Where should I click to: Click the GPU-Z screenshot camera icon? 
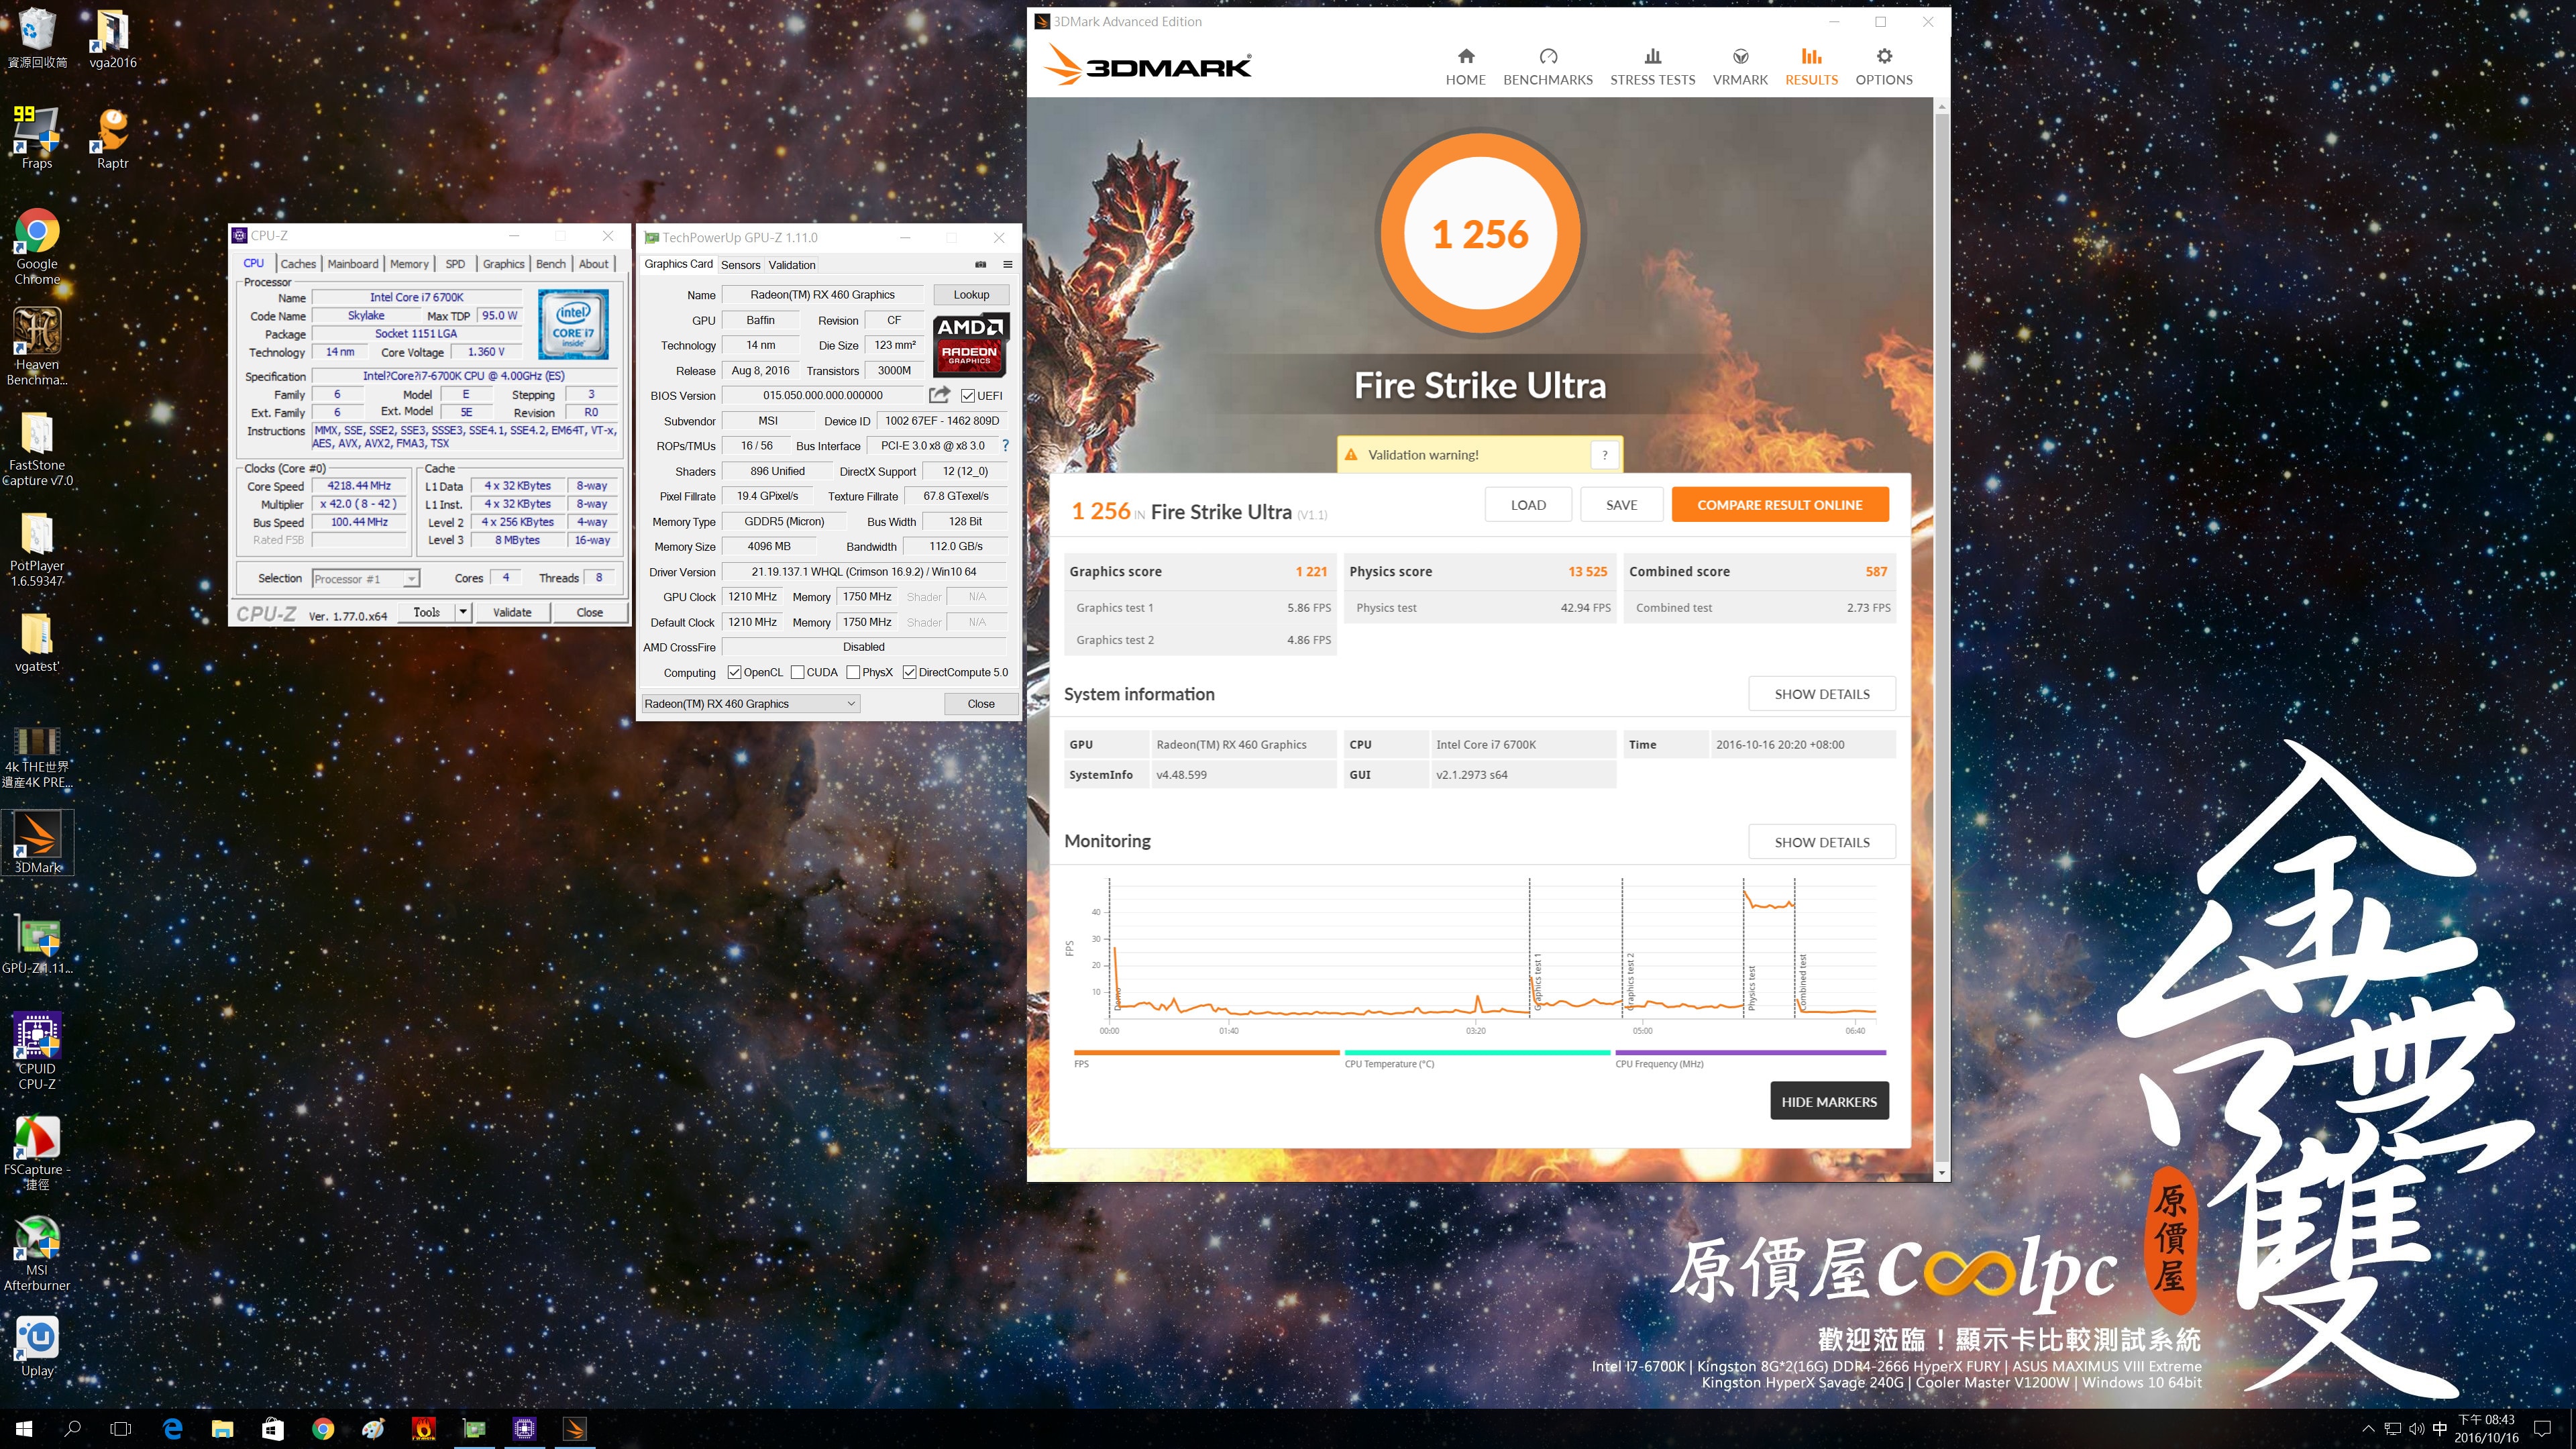coord(980,265)
